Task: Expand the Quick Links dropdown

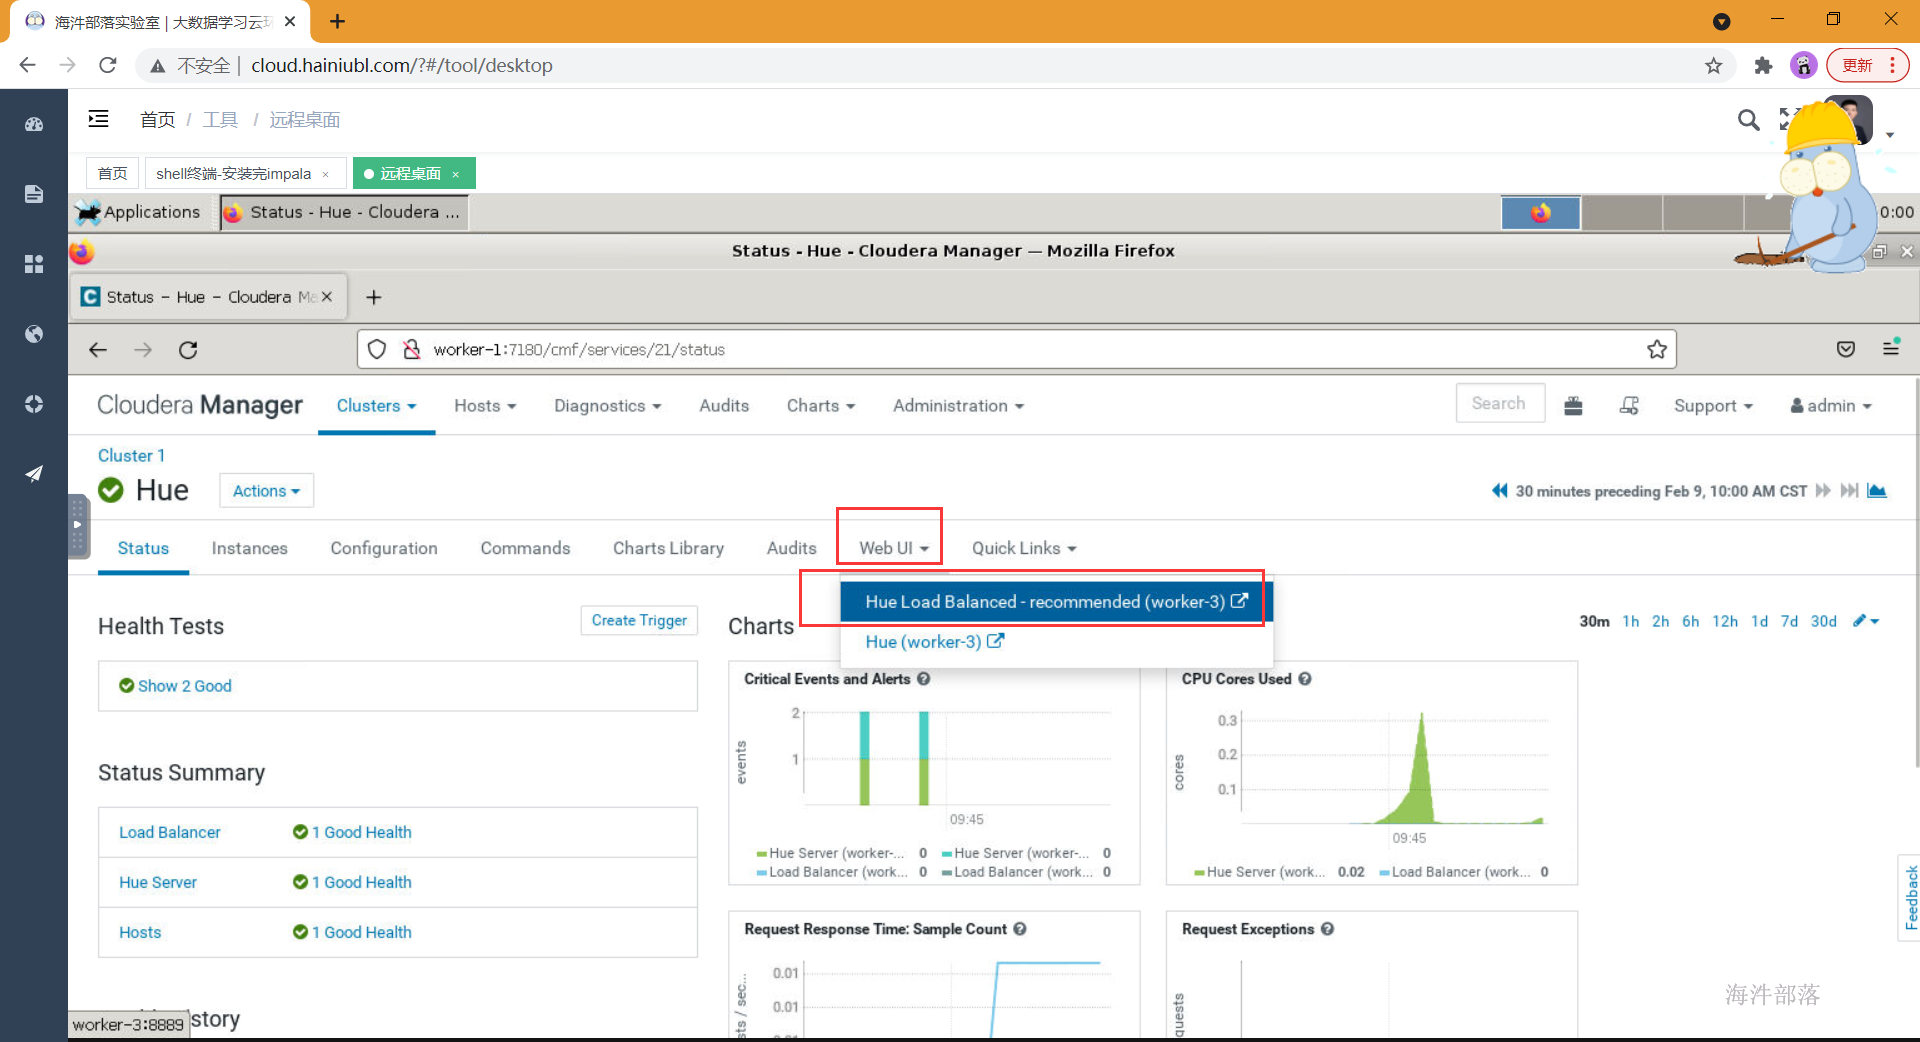Action: tap(1024, 548)
